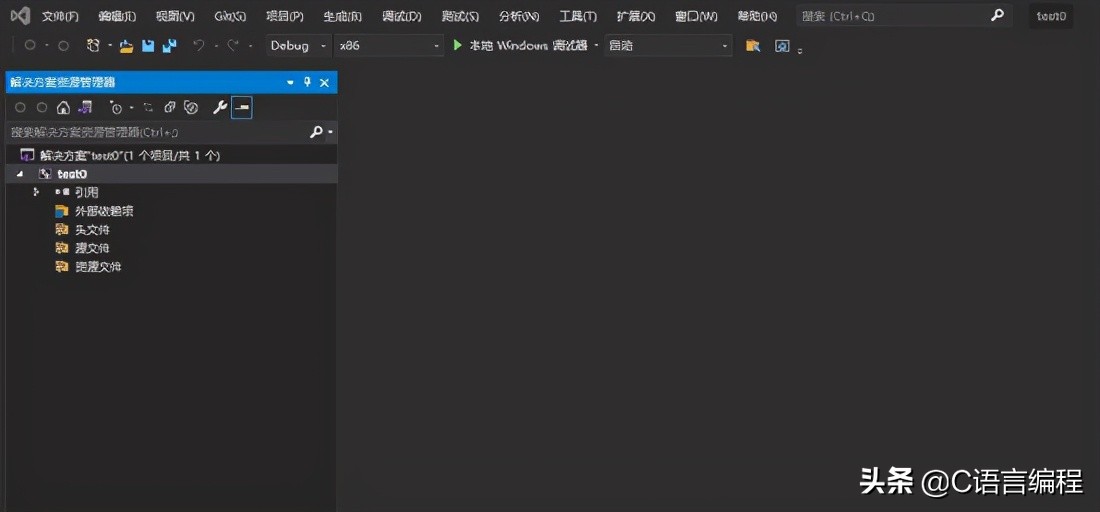The height and width of the screenshot is (512, 1100).
Task: Open the 分析(N) Analyze menu
Action: (519, 16)
